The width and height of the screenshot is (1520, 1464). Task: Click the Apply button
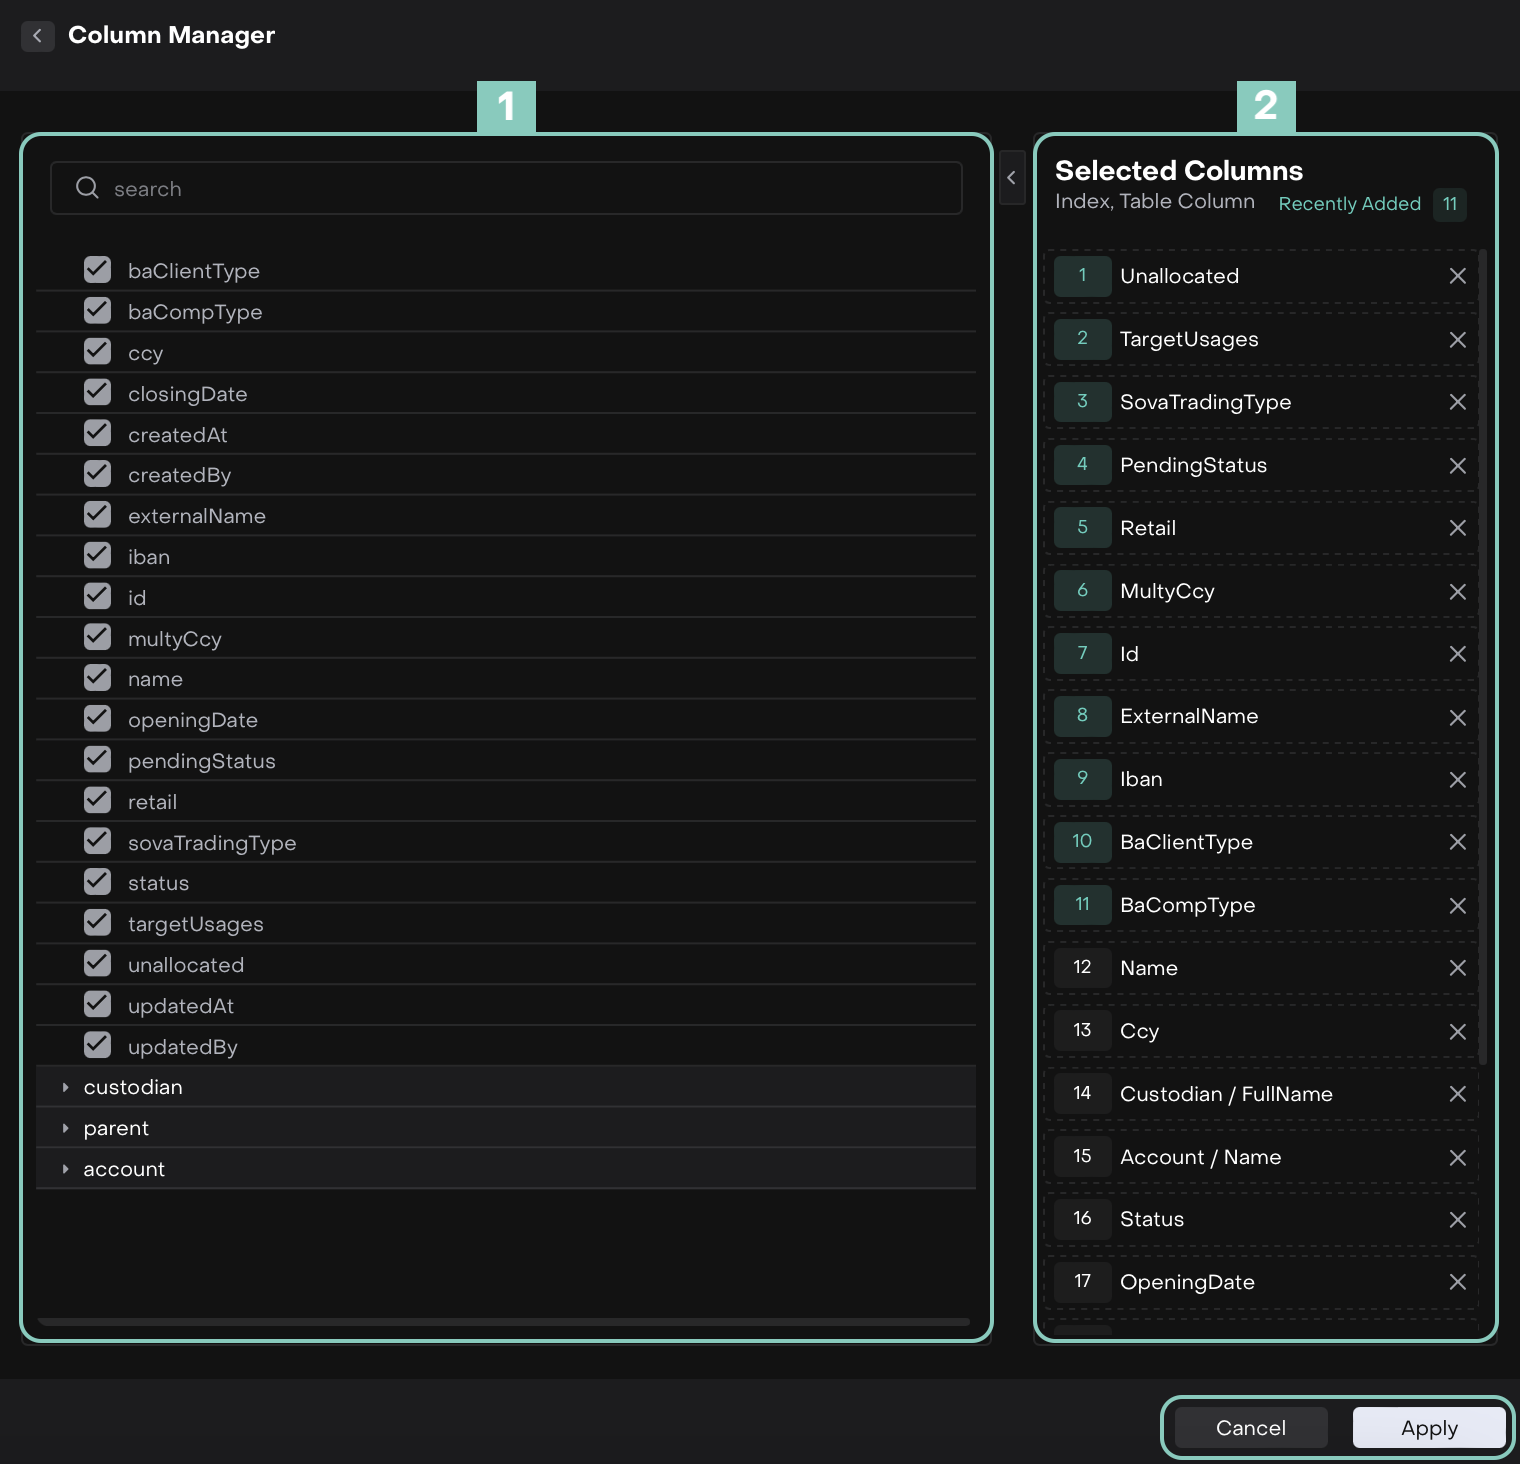(x=1428, y=1428)
